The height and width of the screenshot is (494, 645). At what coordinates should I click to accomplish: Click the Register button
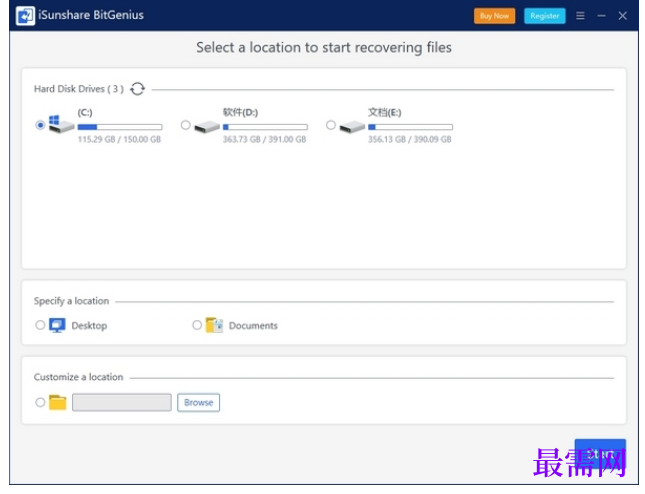[545, 16]
